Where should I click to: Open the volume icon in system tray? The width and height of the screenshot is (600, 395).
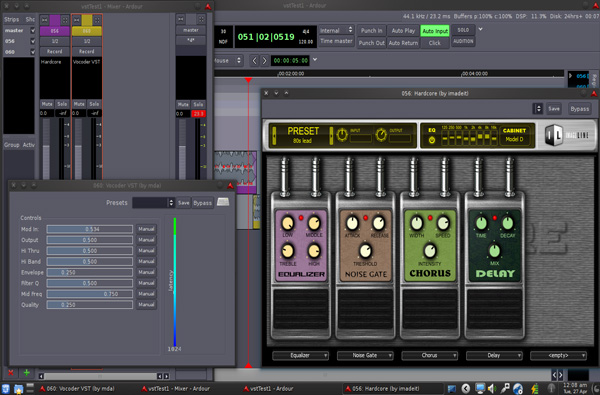[x=492, y=388]
